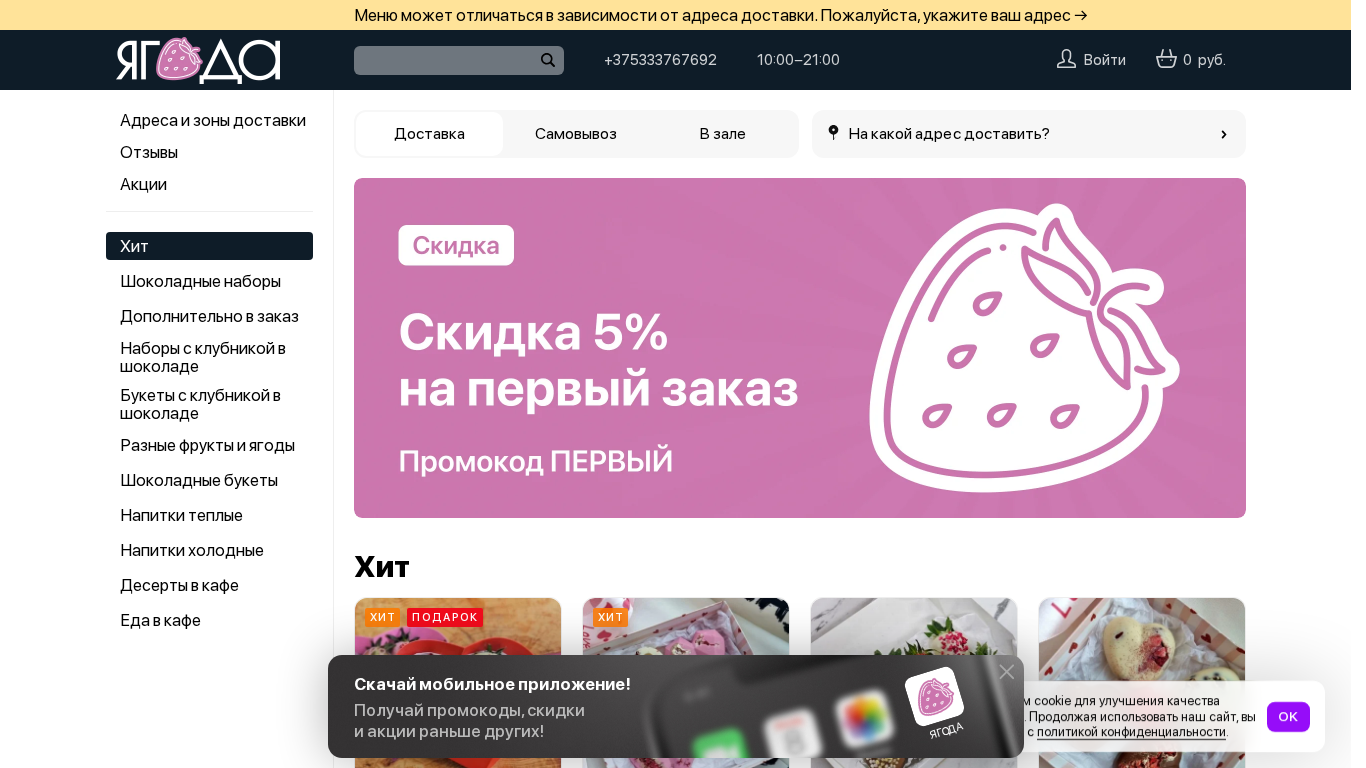The height and width of the screenshot is (768, 1366).
Task: Open the На какой адрес доставить selector
Action: (1029, 134)
